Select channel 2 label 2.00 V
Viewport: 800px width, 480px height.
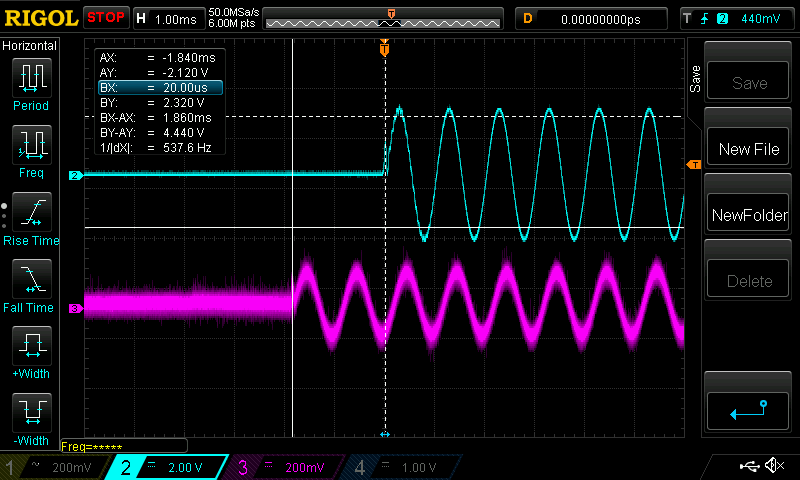pos(185,467)
